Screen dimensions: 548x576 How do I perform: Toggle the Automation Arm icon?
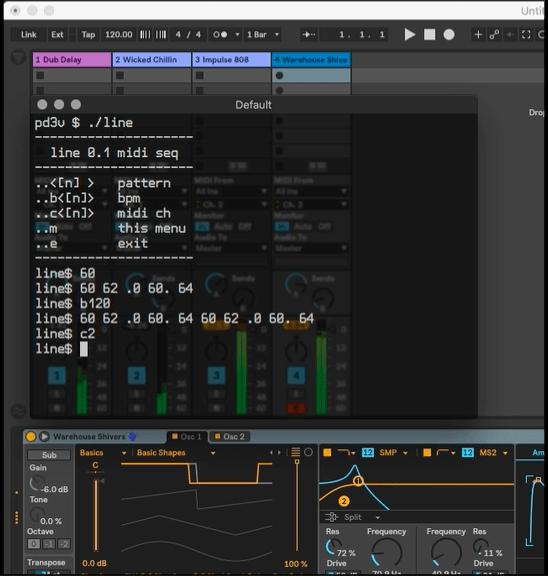[494, 35]
